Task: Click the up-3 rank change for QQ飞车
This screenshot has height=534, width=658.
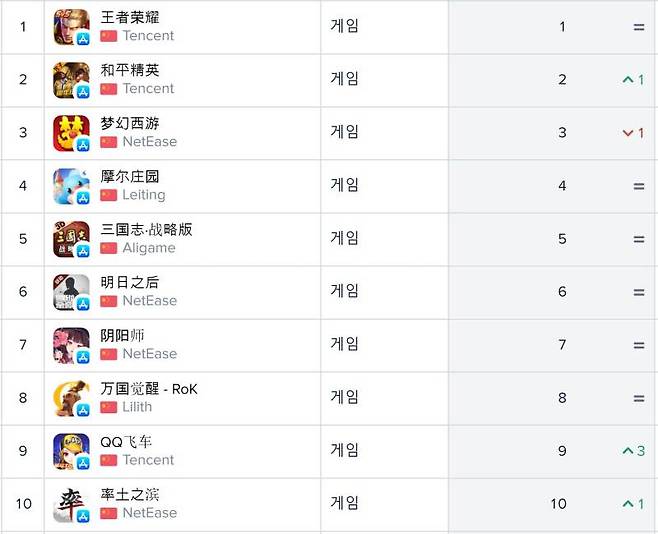Action: (633, 451)
